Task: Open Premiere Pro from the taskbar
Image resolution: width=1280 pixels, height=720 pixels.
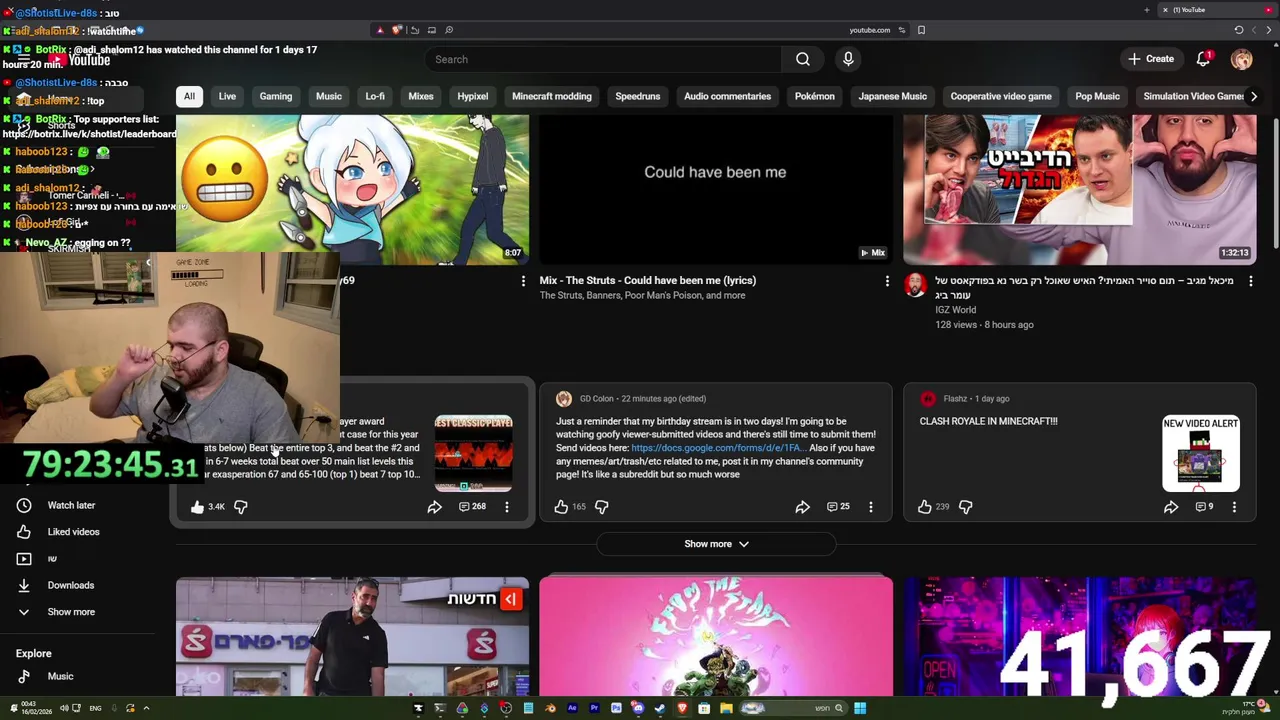Action: tap(594, 708)
